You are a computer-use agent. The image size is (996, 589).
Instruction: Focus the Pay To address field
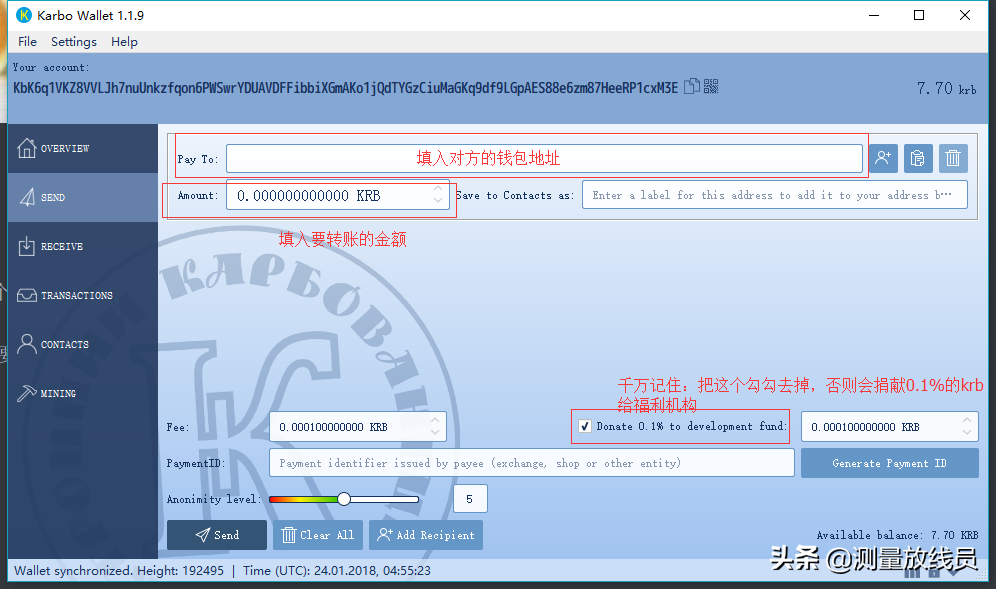(x=544, y=158)
